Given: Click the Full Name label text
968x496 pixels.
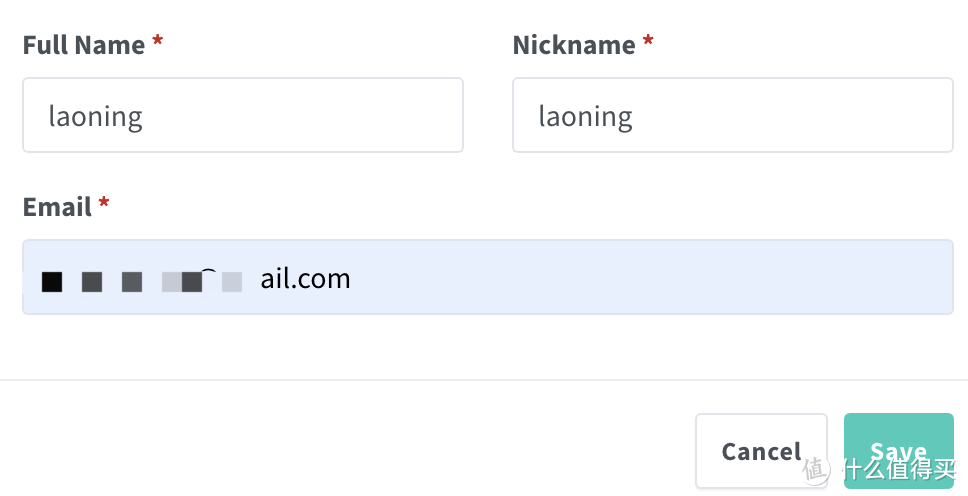Looking at the screenshot, I should pyautogui.click(x=84, y=45).
